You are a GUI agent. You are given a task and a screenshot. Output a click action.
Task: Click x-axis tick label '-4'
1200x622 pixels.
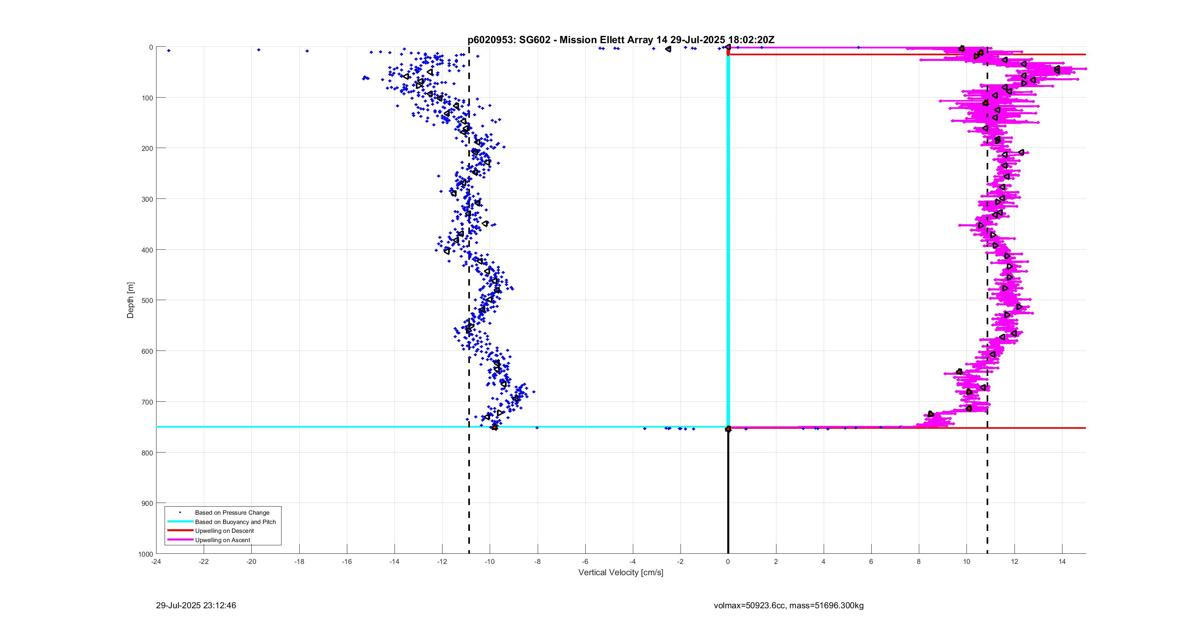click(633, 562)
